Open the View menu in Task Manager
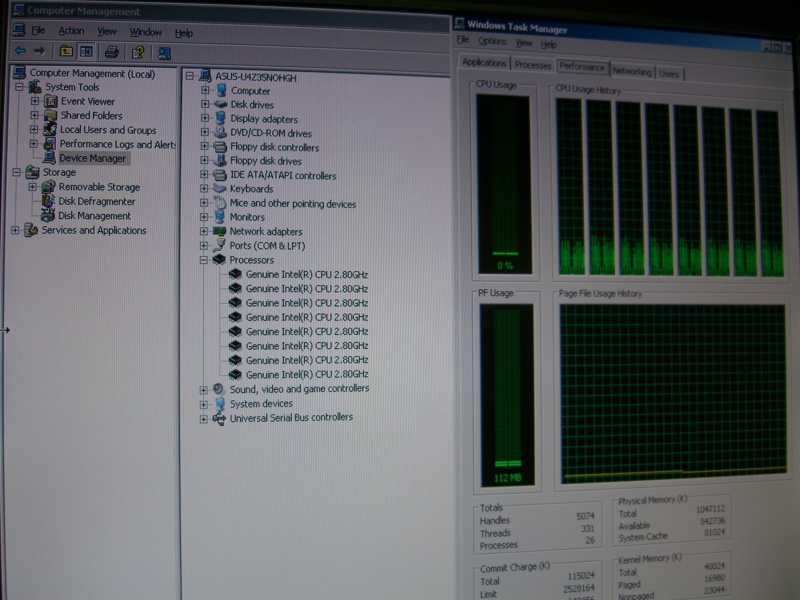Viewport: 800px width, 600px height. [x=523, y=43]
